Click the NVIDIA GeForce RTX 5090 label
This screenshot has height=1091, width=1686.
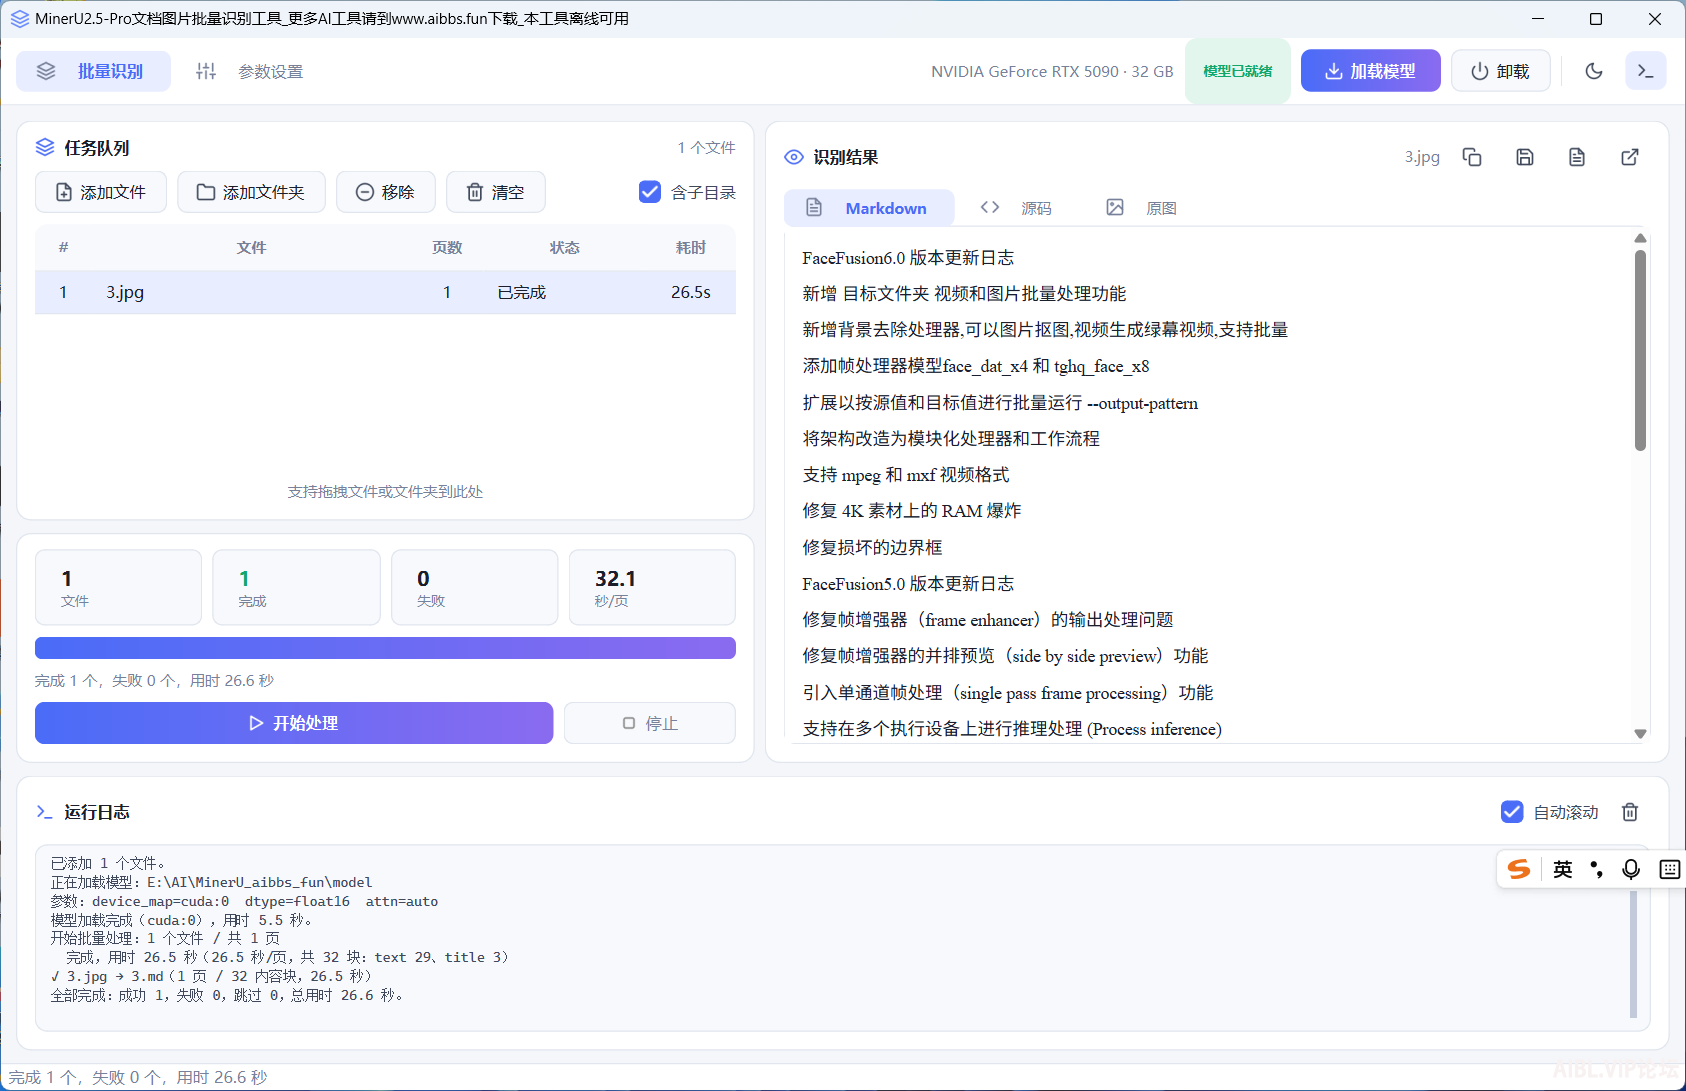click(x=1052, y=71)
